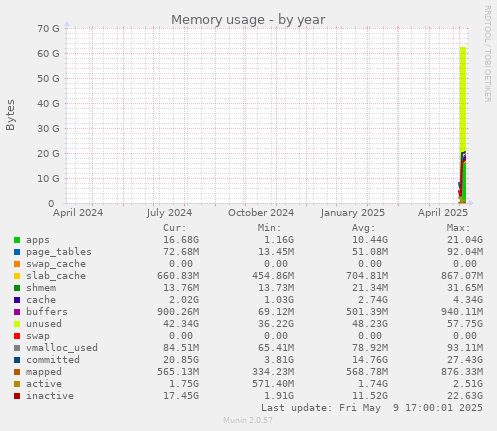Click the 'Memory usage - by year' title

click(x=248, y=20)
